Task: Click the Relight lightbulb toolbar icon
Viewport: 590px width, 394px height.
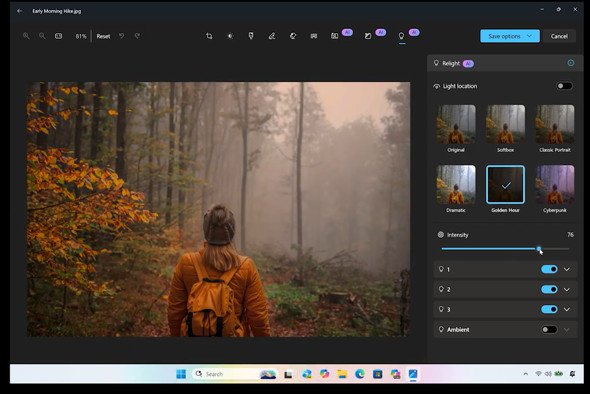Action: (x=401, y=36)
